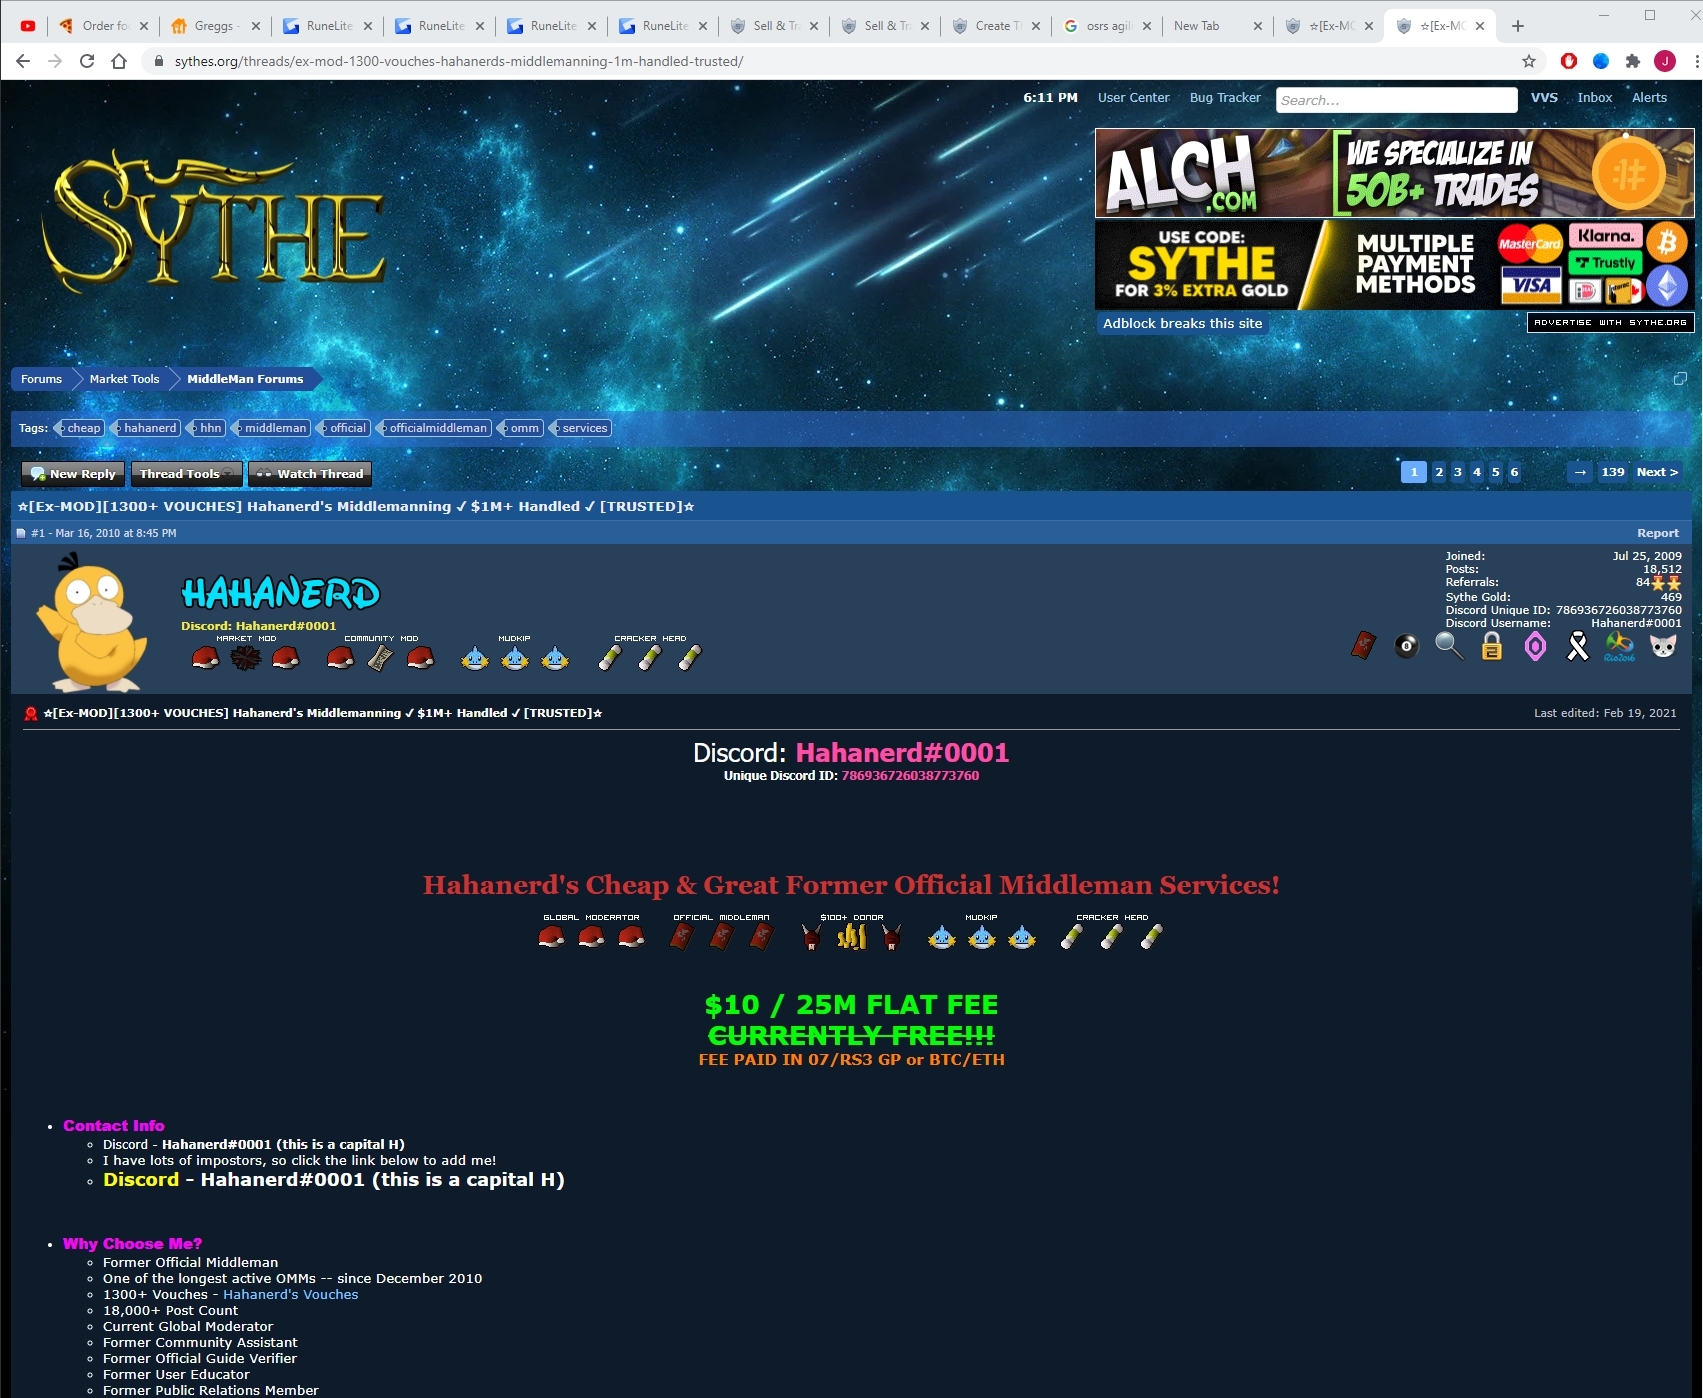The image size is (1703, 1398).
Task: Click the Watch Thread button
Action: click(310, 474)
